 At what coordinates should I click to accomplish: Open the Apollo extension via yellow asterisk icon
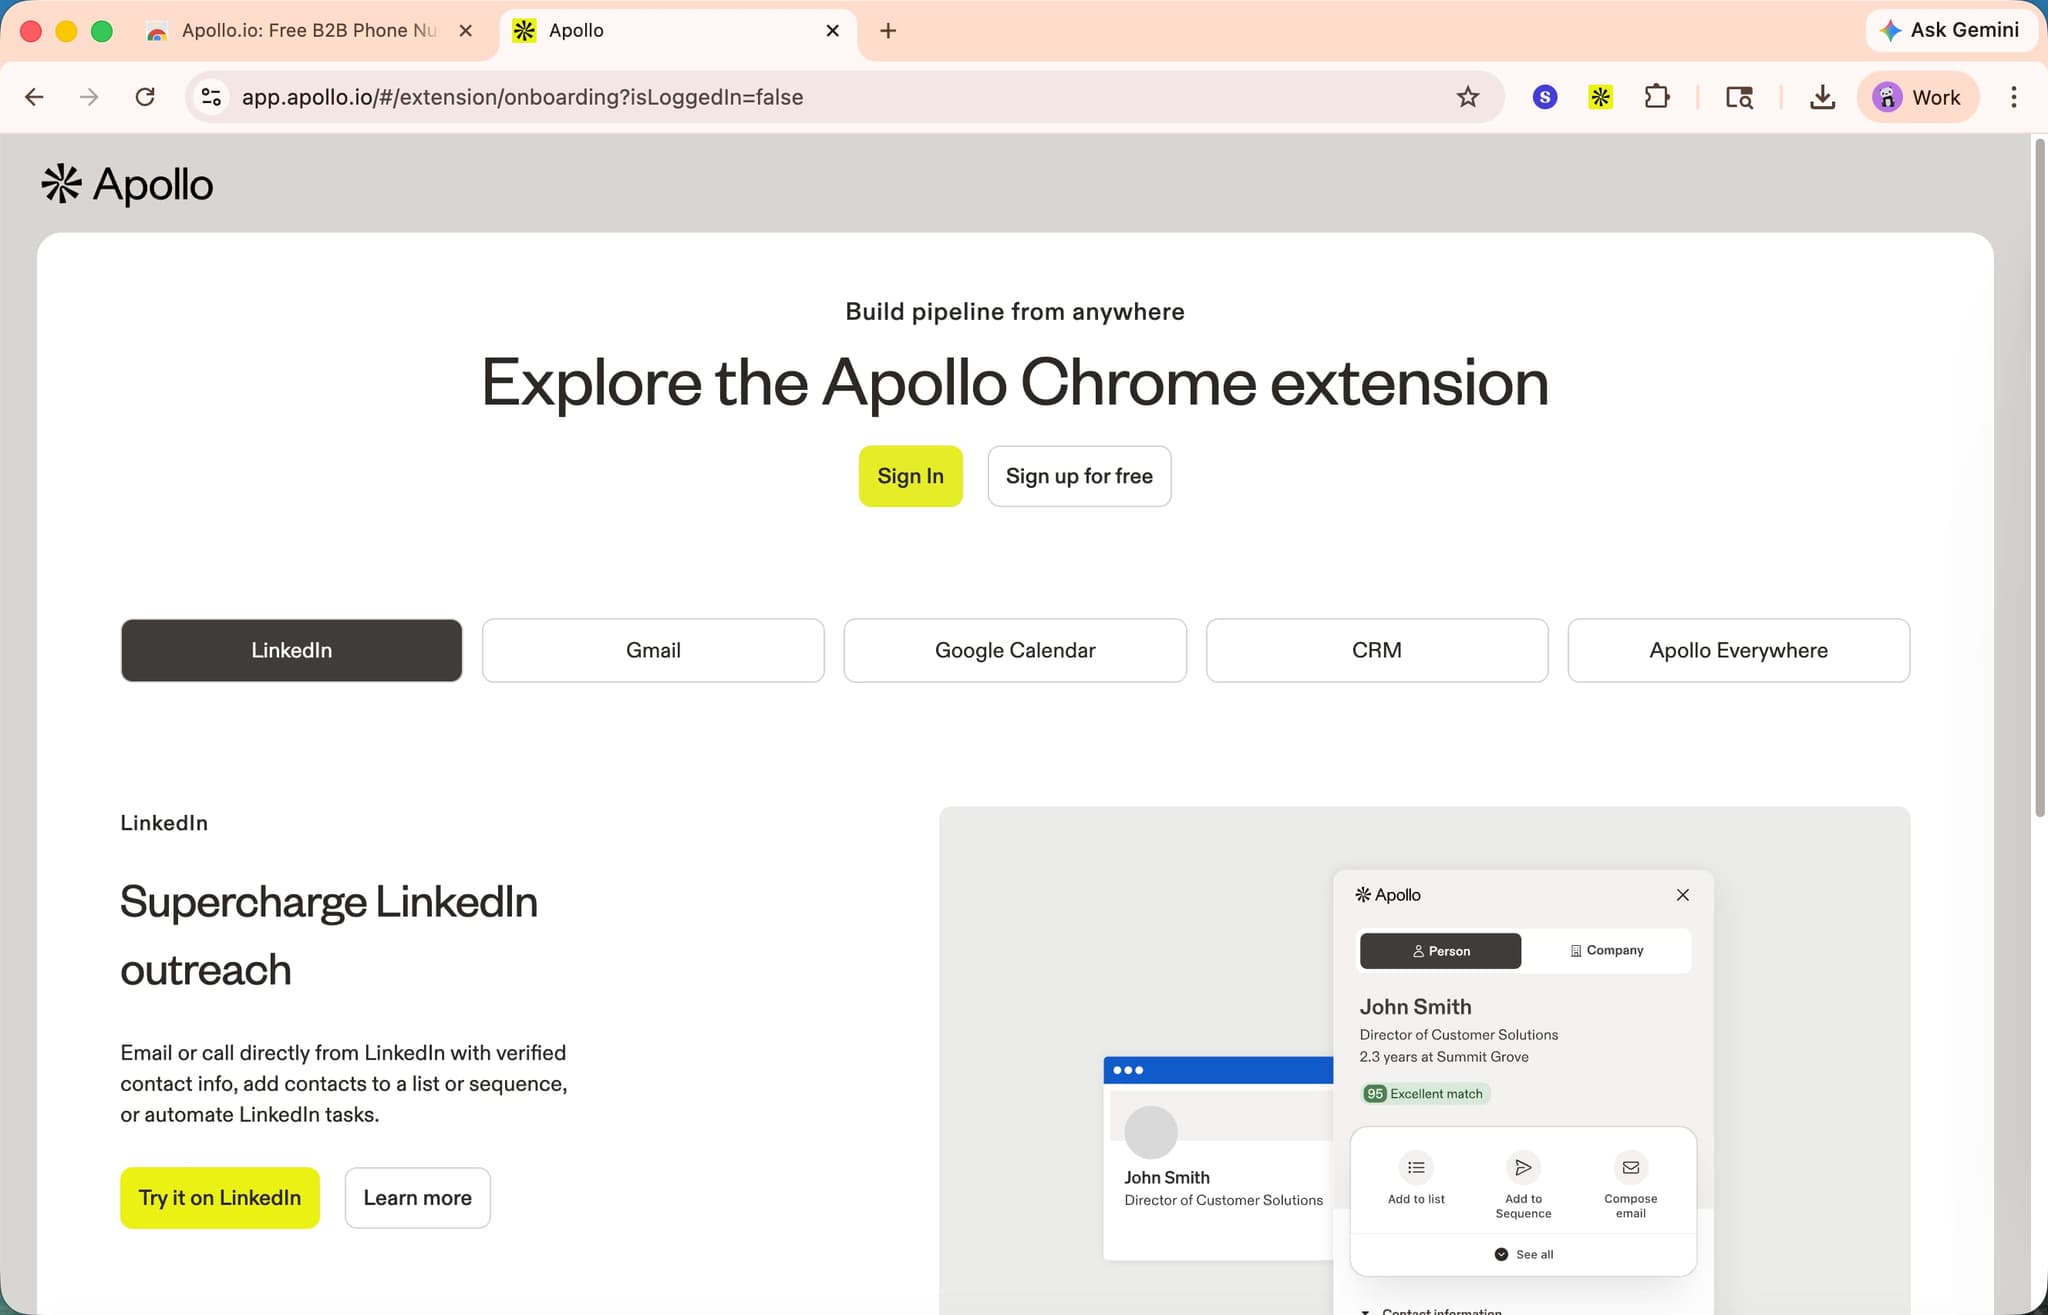point(1599,97)
